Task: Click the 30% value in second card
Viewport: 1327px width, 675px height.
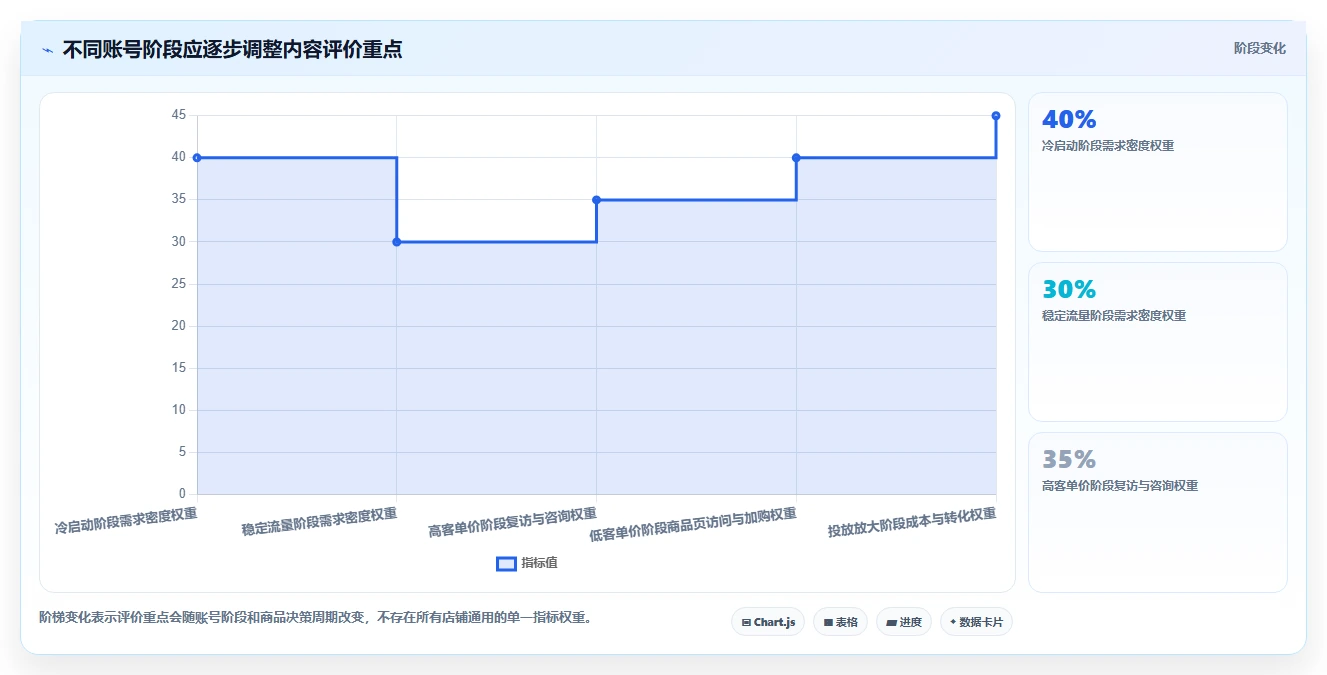Action: [1069, 289]
